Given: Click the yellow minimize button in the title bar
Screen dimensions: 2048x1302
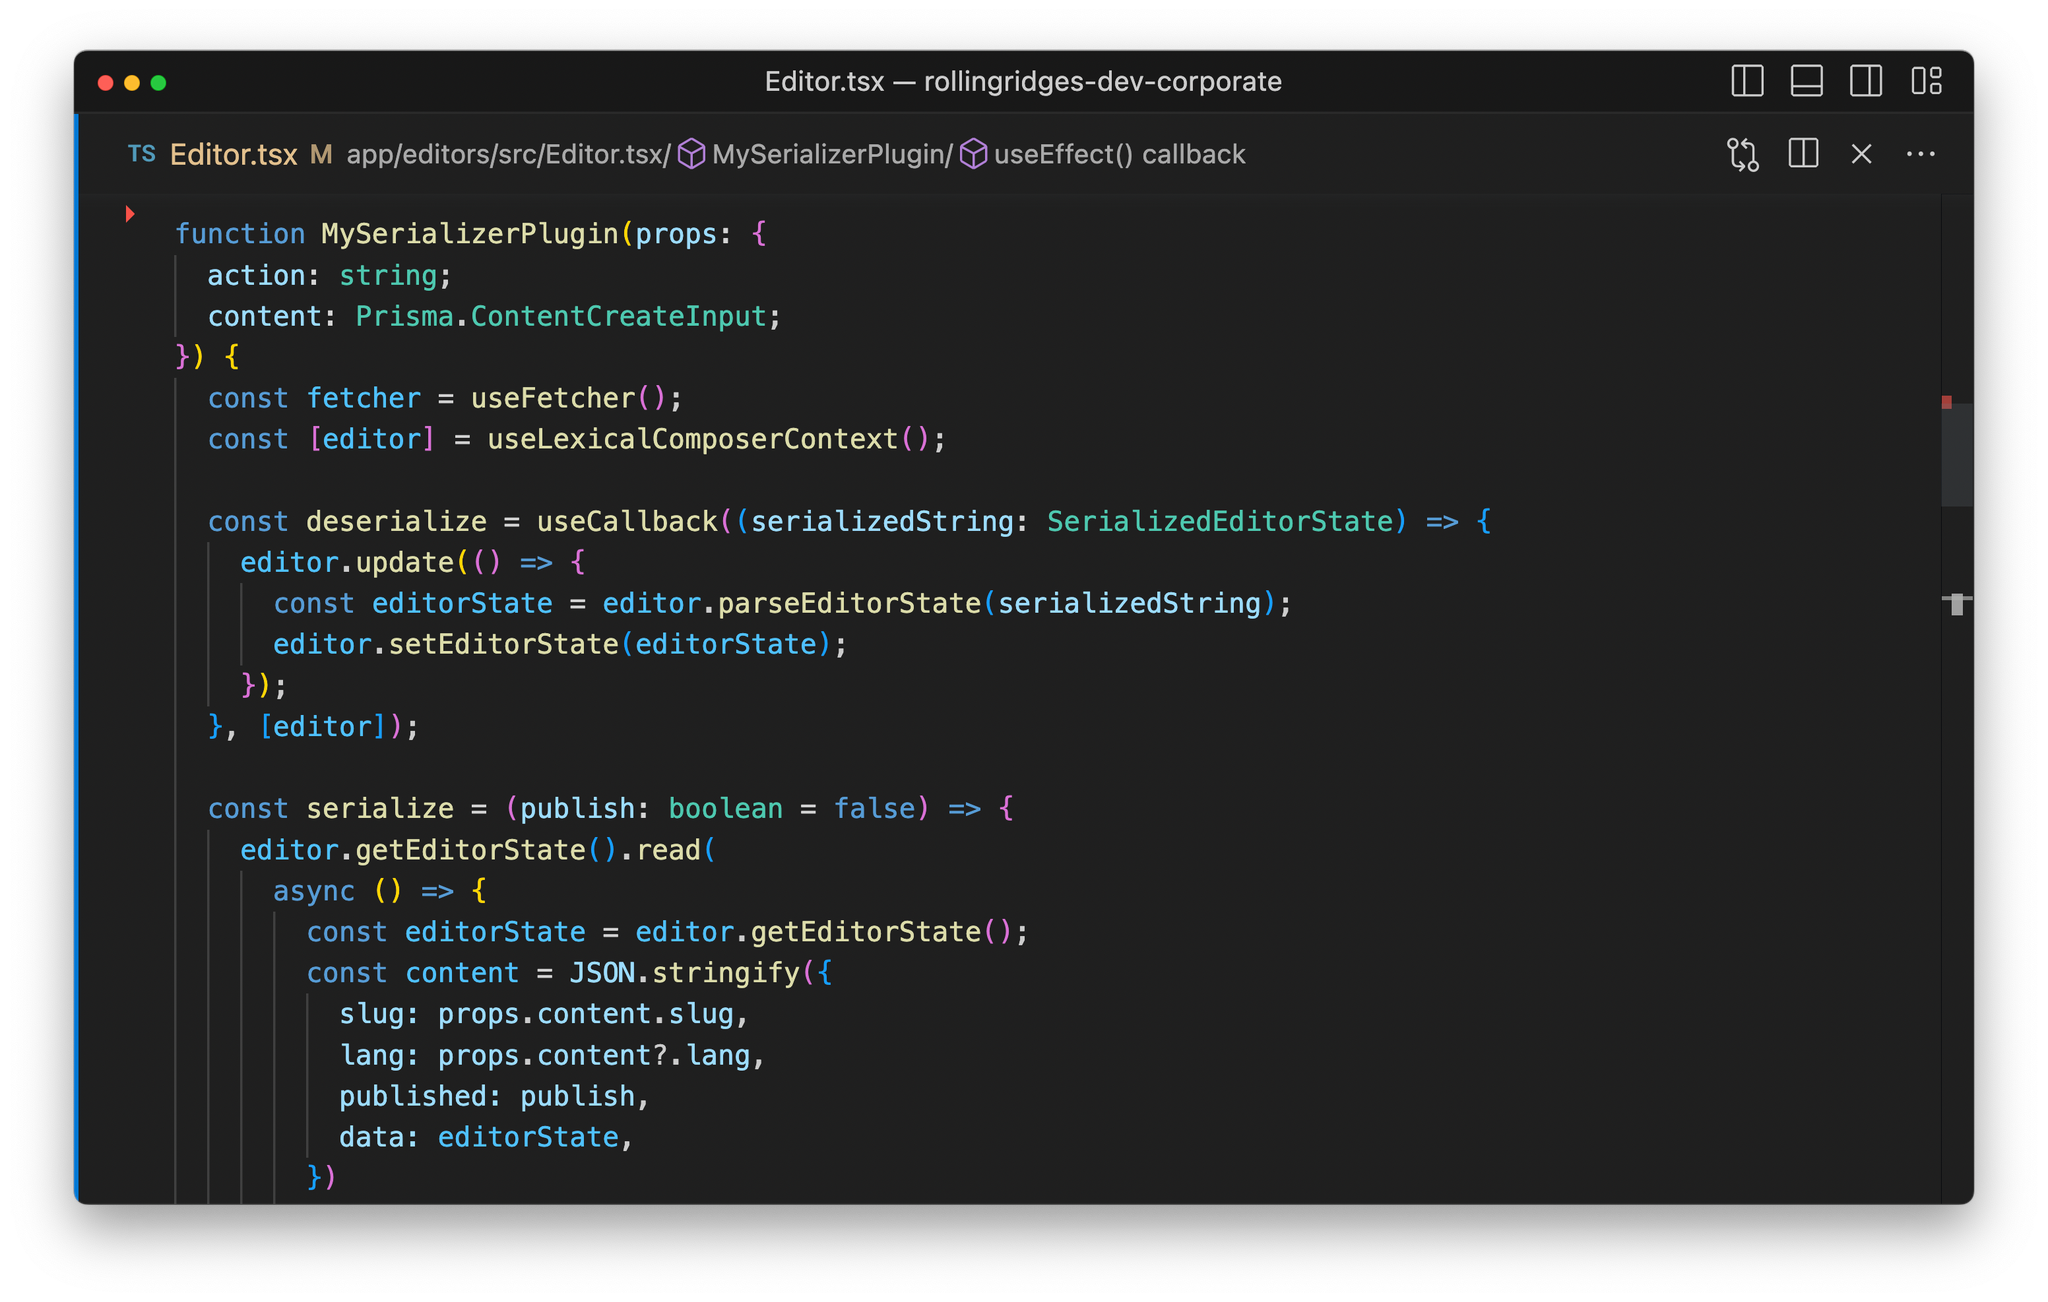Looking at the screenshot, I should pos(132,84).
